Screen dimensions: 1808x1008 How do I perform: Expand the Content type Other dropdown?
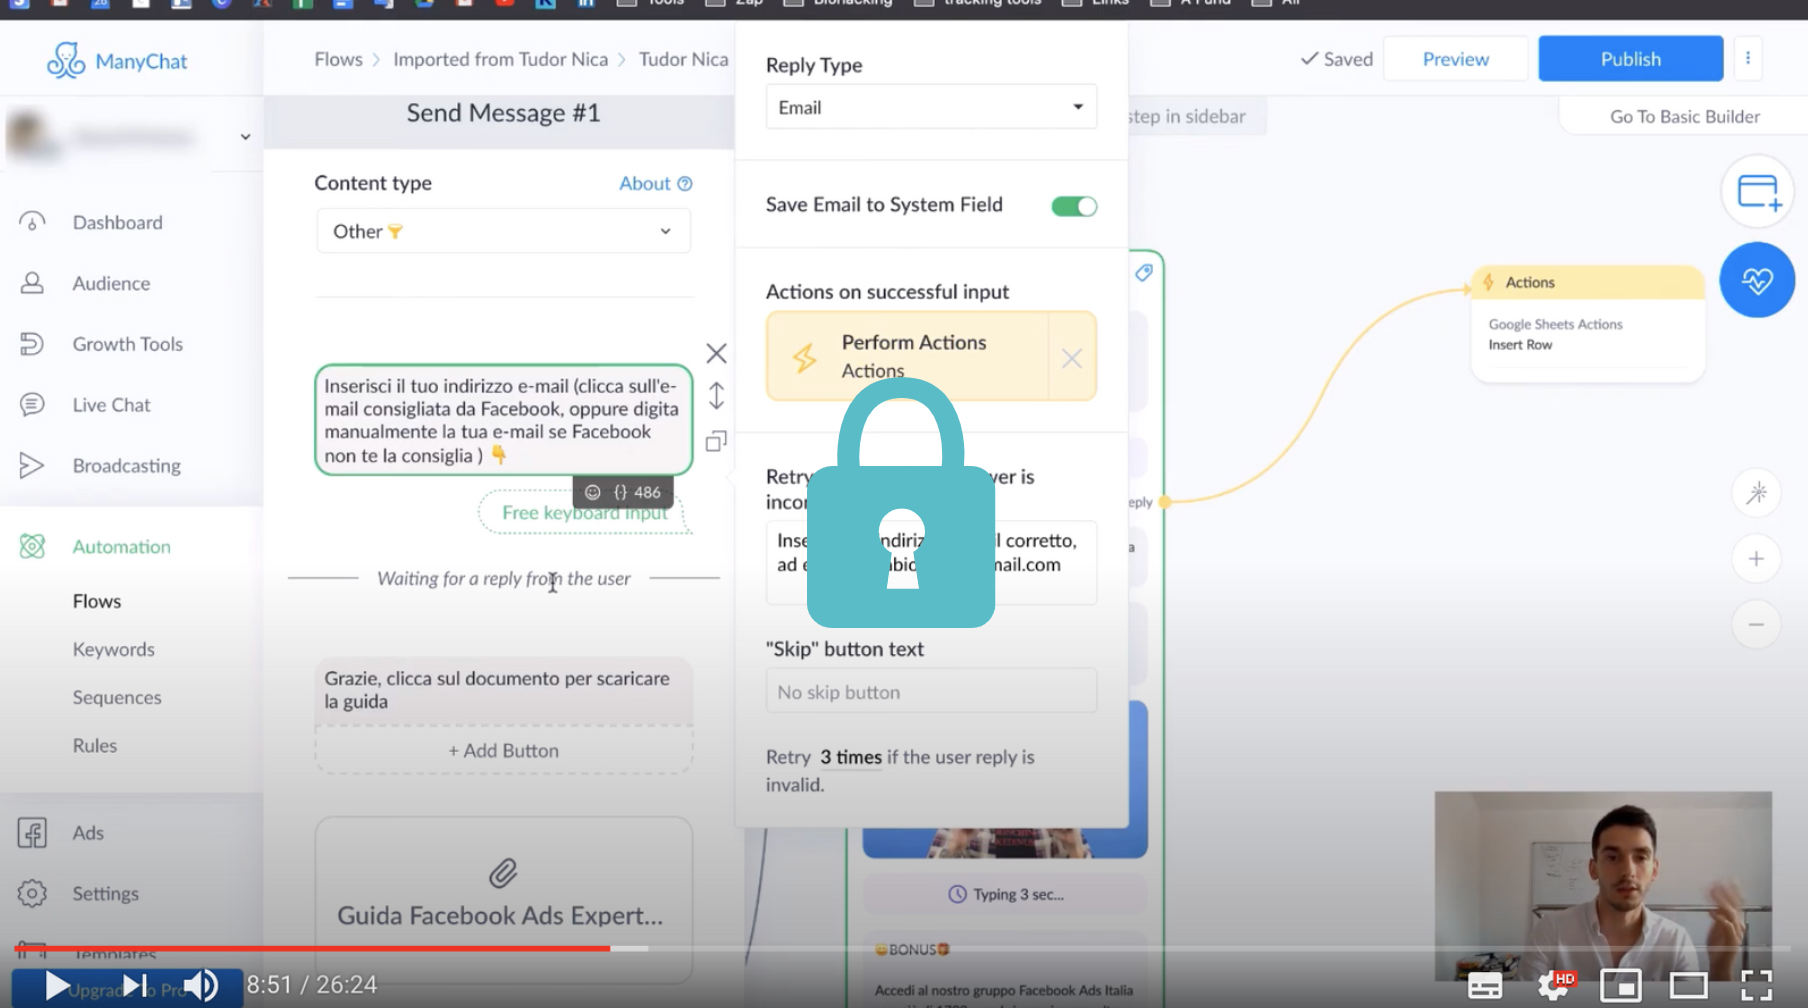(503, 231)
